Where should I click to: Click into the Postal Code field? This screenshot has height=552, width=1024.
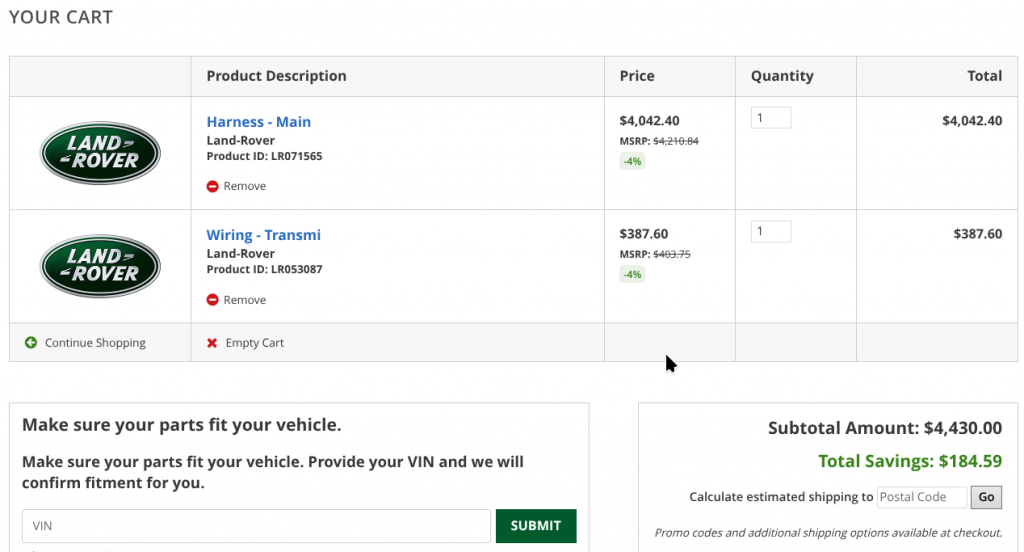921,497
